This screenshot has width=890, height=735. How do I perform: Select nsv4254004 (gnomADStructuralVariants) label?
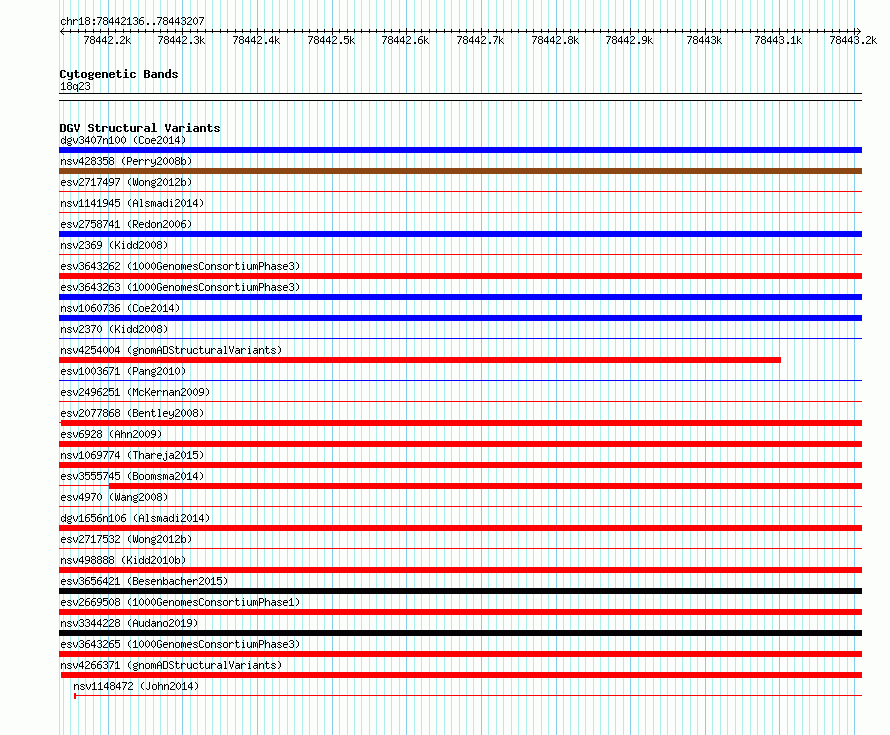coord(171,350)
